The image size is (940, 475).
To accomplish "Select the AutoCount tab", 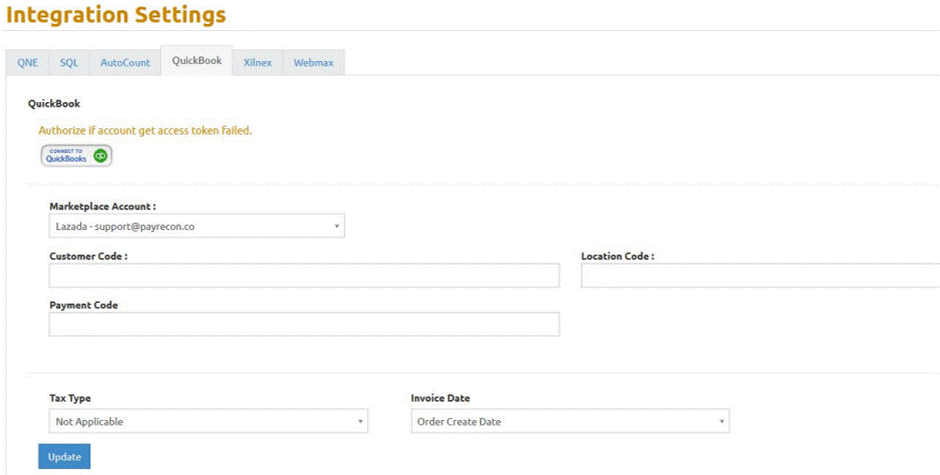I will pyautogui.click(x=125, y=62).
